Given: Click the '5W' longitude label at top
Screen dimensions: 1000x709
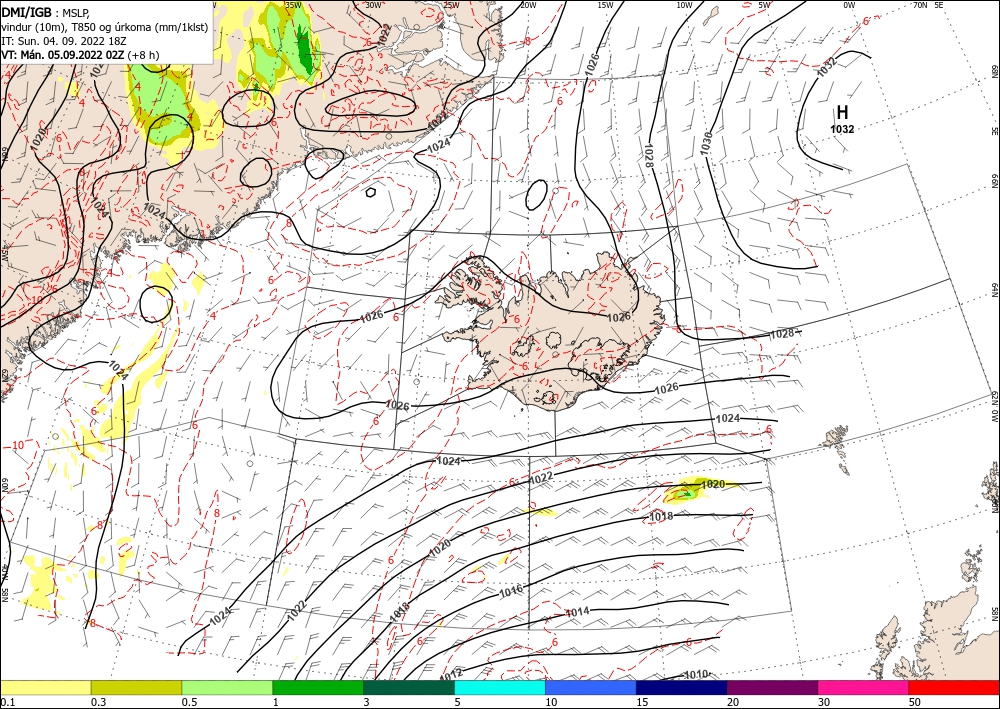Looking at the screenshot, I should pyautogui.click(x=764, y=4).
